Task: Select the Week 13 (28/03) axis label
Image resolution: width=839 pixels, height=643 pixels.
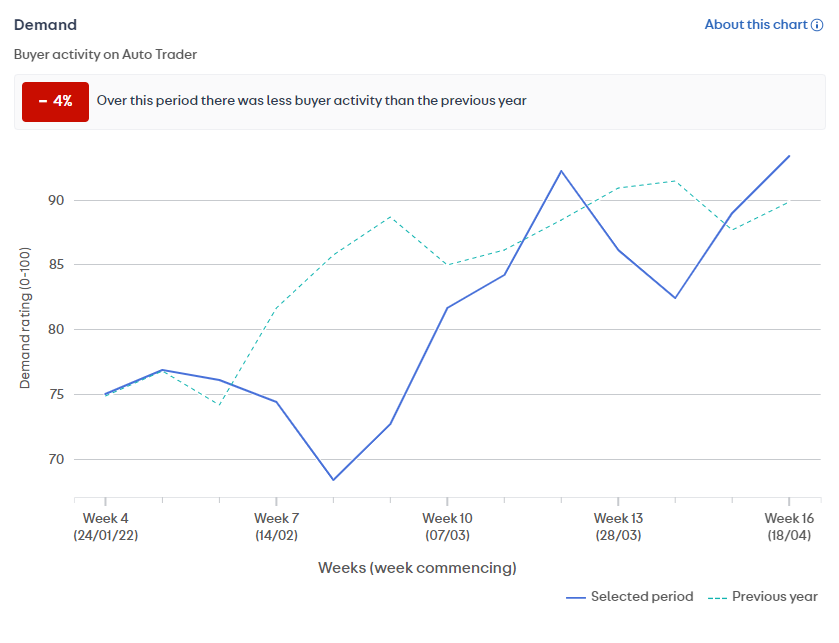Action: tap(618, 526)
